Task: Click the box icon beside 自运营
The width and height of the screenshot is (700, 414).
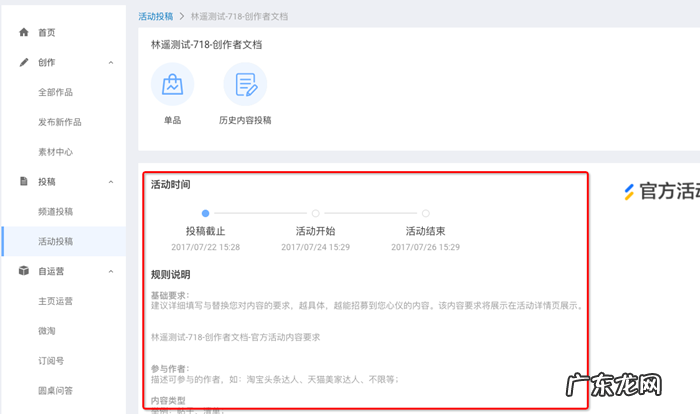Action: pos(24,271)
